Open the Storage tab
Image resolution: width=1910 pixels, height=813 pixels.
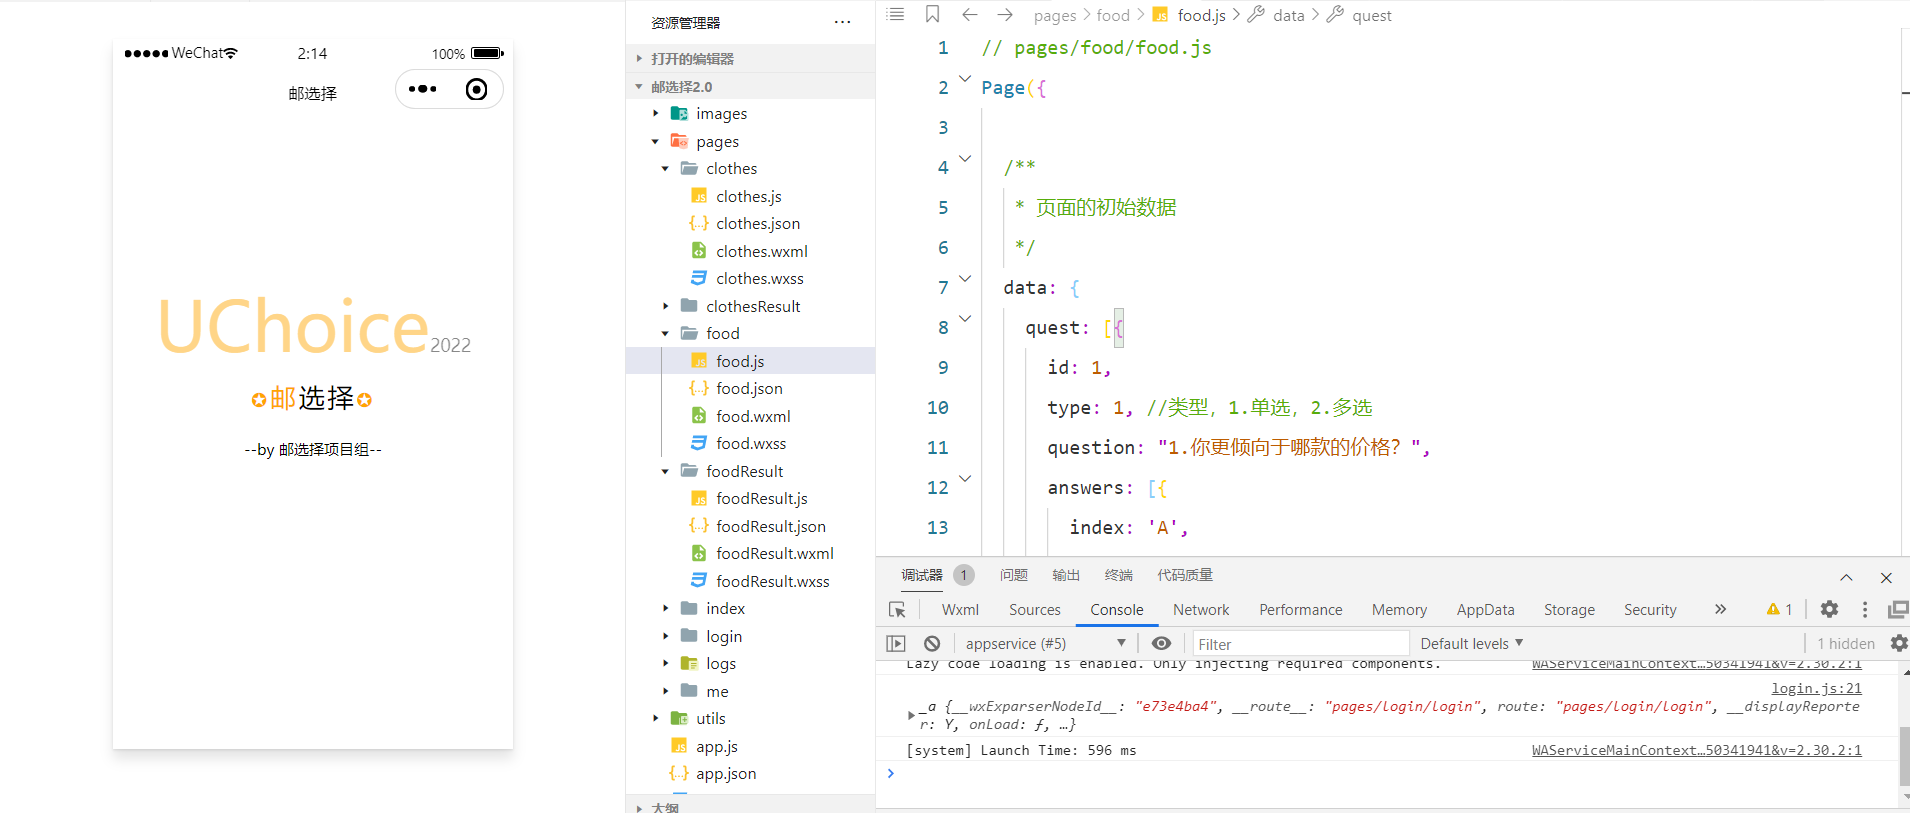click(x=1569, y=609)
